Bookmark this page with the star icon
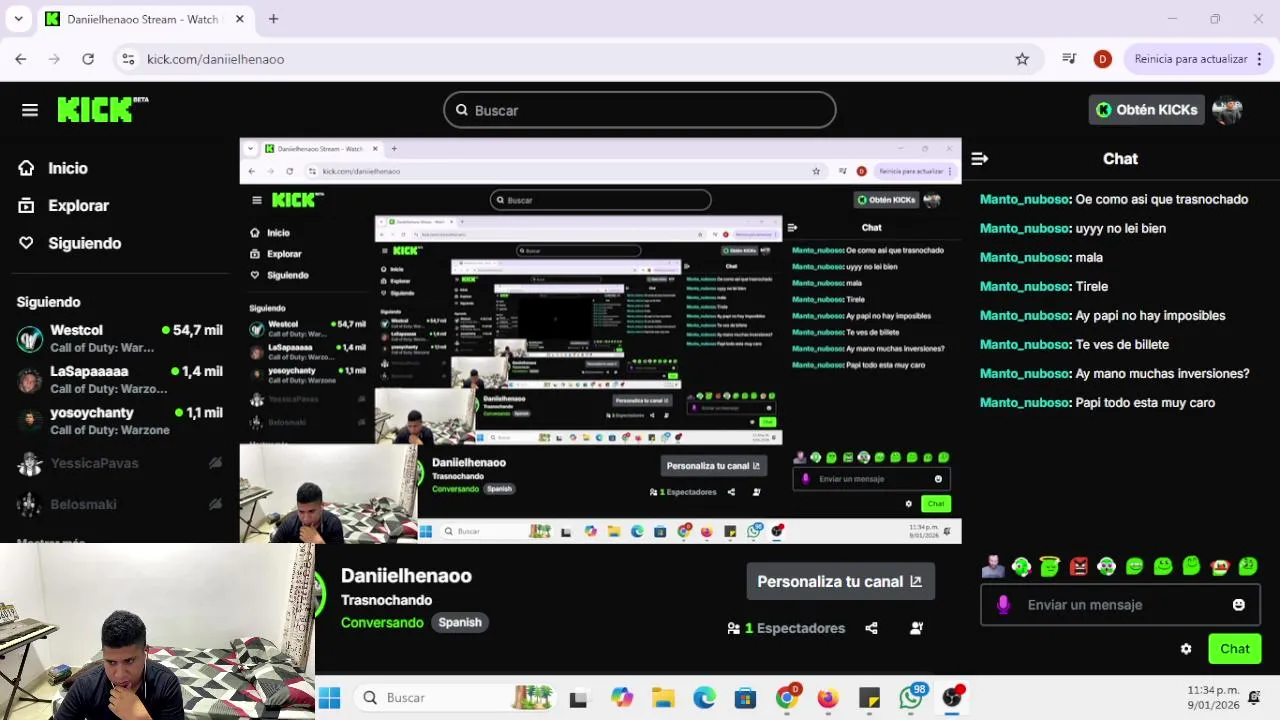1280x720 pixels. pos(1022,59)
